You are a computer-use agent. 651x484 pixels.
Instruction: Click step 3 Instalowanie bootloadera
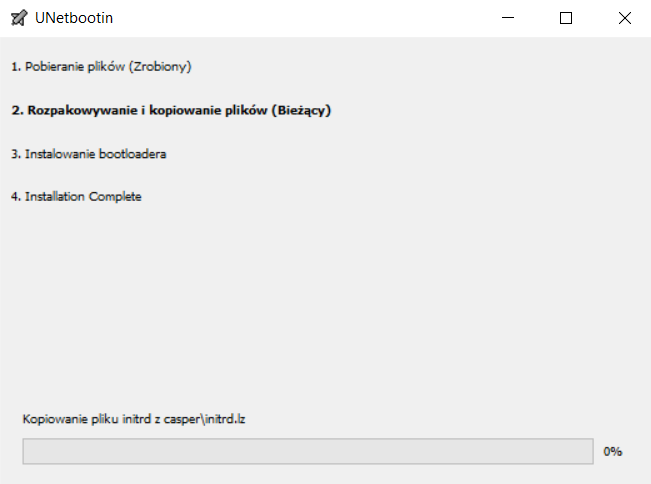(x=89, y=154)
